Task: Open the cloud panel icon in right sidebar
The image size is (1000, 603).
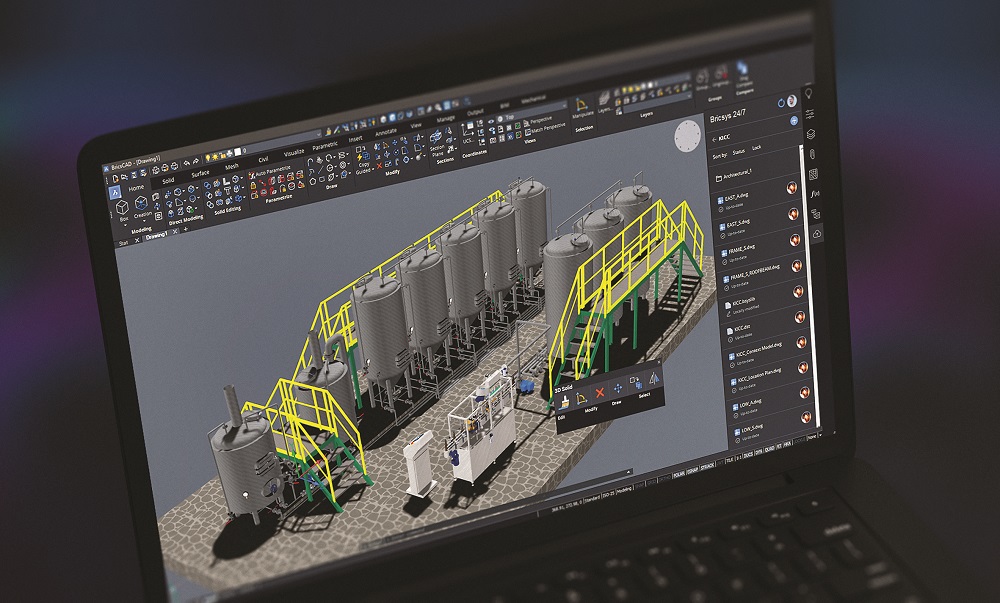Action: [817, 233]
